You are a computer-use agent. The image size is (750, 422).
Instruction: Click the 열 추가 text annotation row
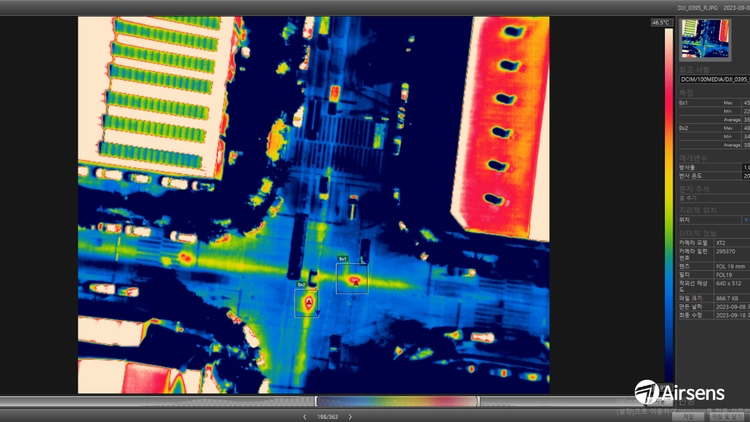tap(715, 198)
